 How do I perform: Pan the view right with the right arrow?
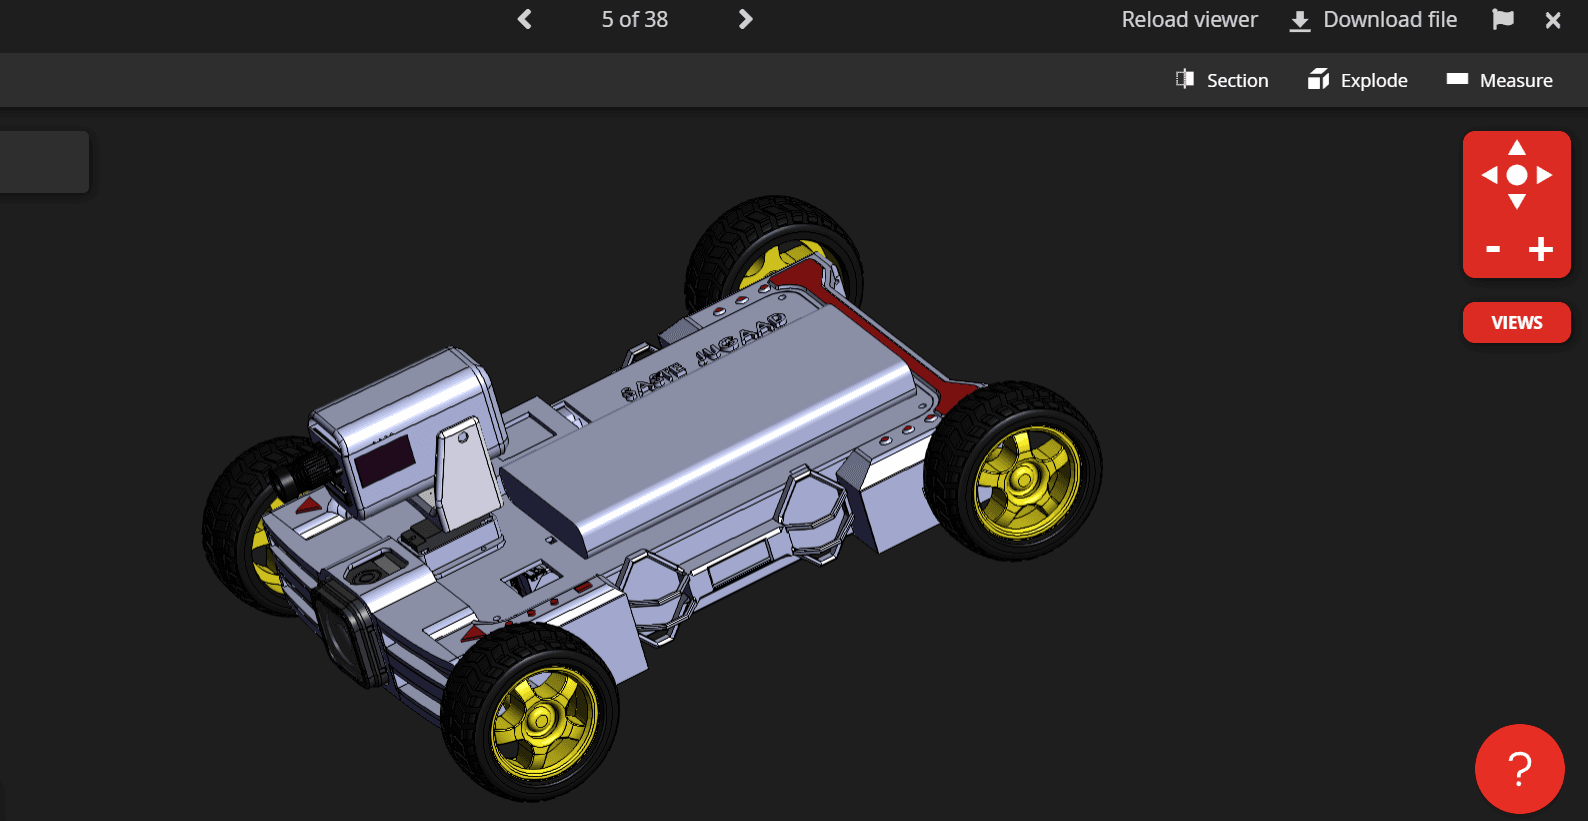(1545, 175)
